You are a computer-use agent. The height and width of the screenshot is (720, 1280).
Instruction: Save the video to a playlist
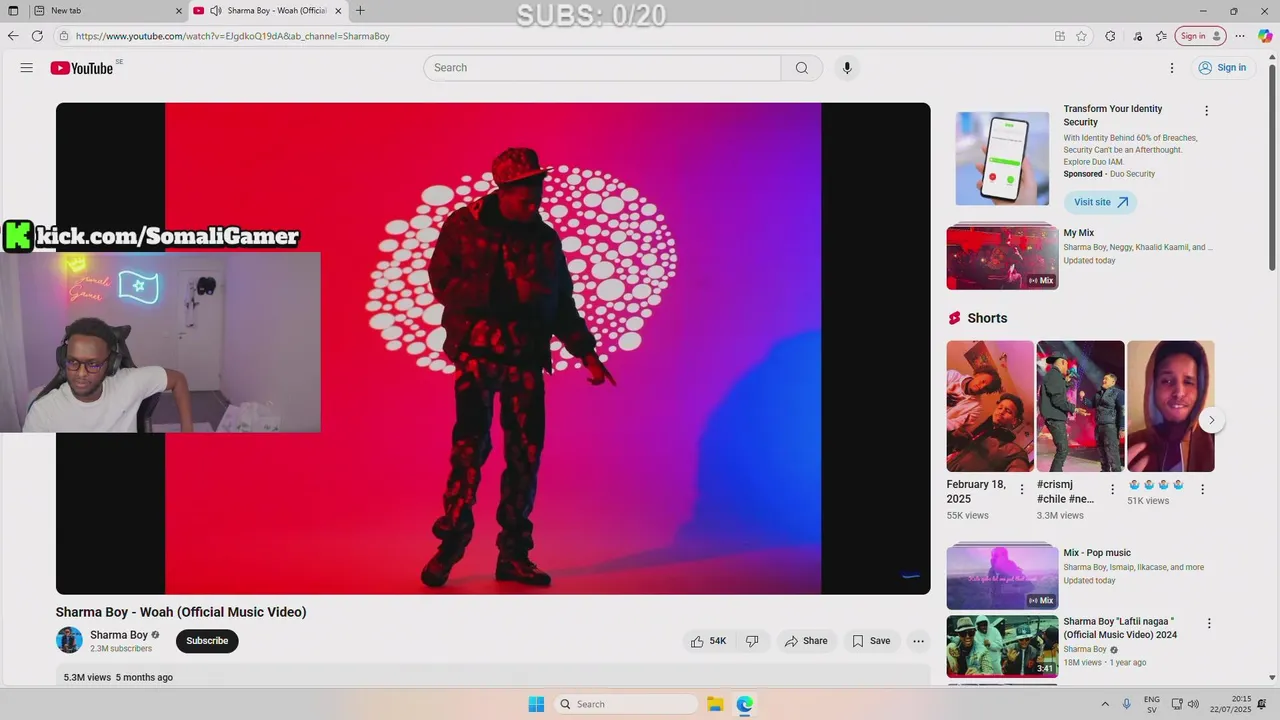pos(870,641)
